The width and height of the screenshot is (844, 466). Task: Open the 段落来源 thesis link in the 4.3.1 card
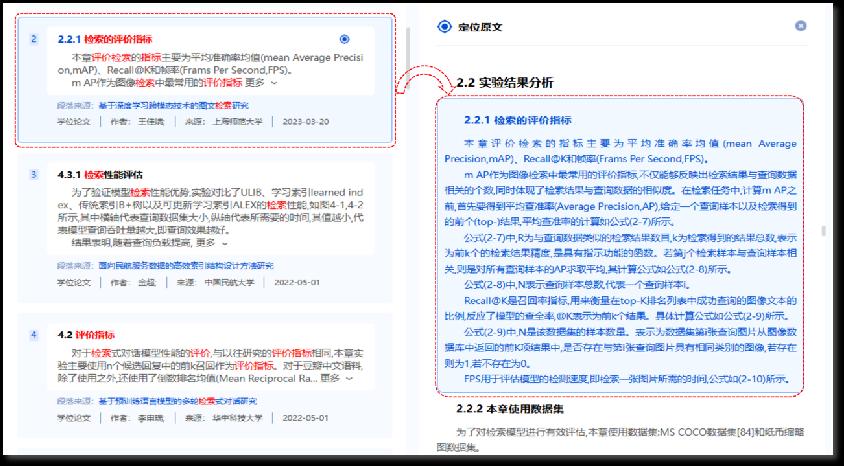(x=186, y=266)
